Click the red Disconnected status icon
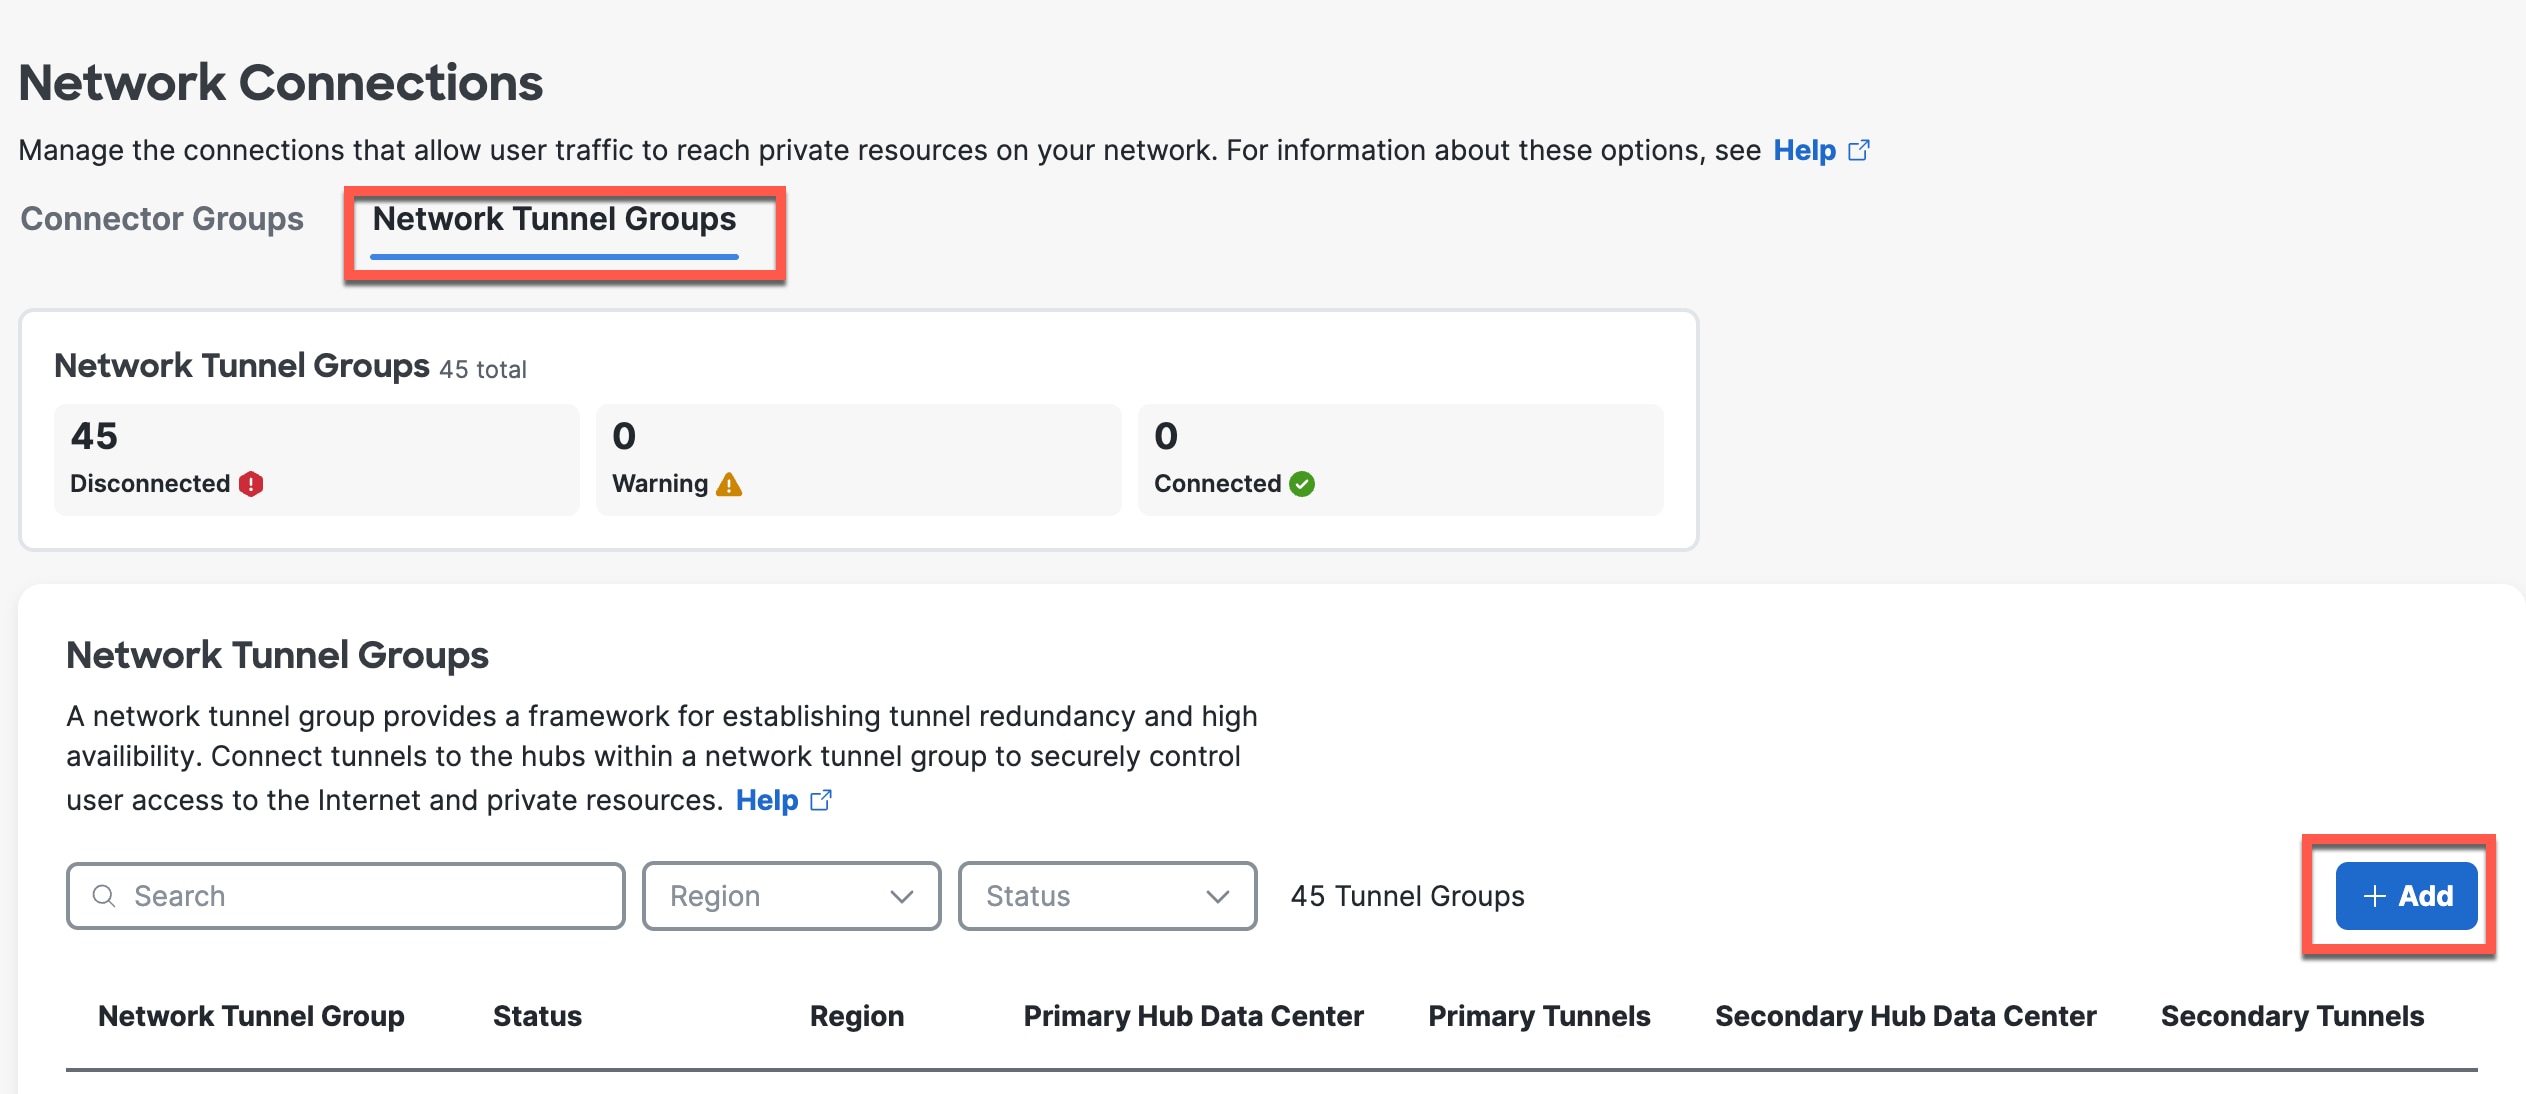 (251, 483)
